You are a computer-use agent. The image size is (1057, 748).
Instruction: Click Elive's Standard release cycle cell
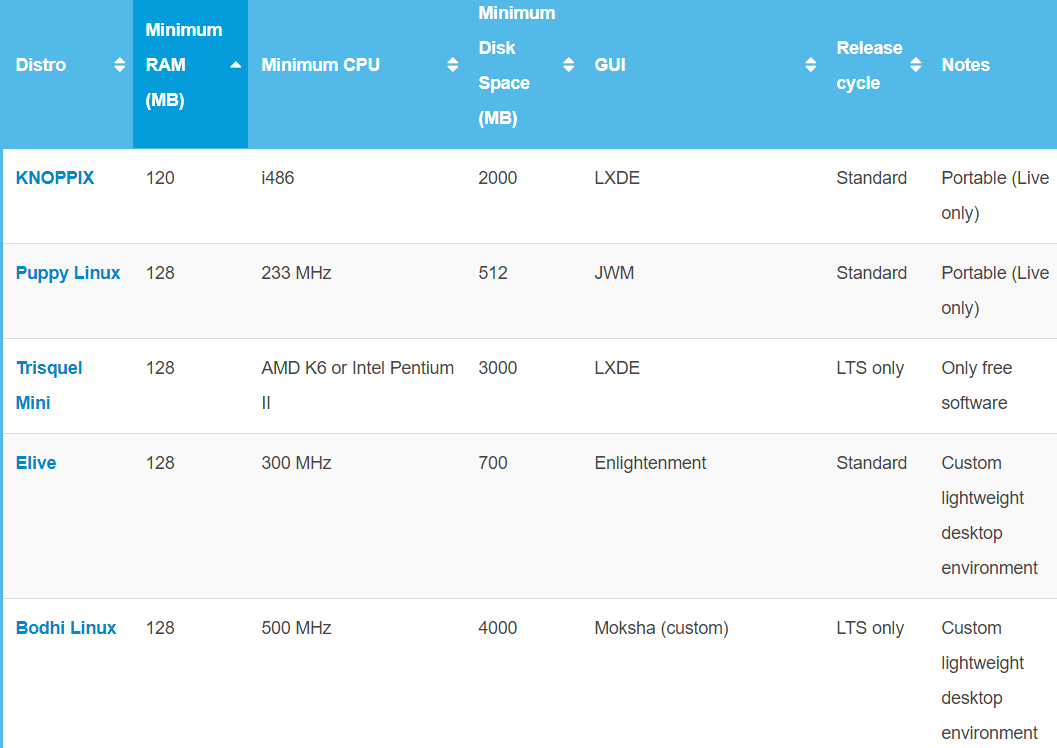pos(872,463)
